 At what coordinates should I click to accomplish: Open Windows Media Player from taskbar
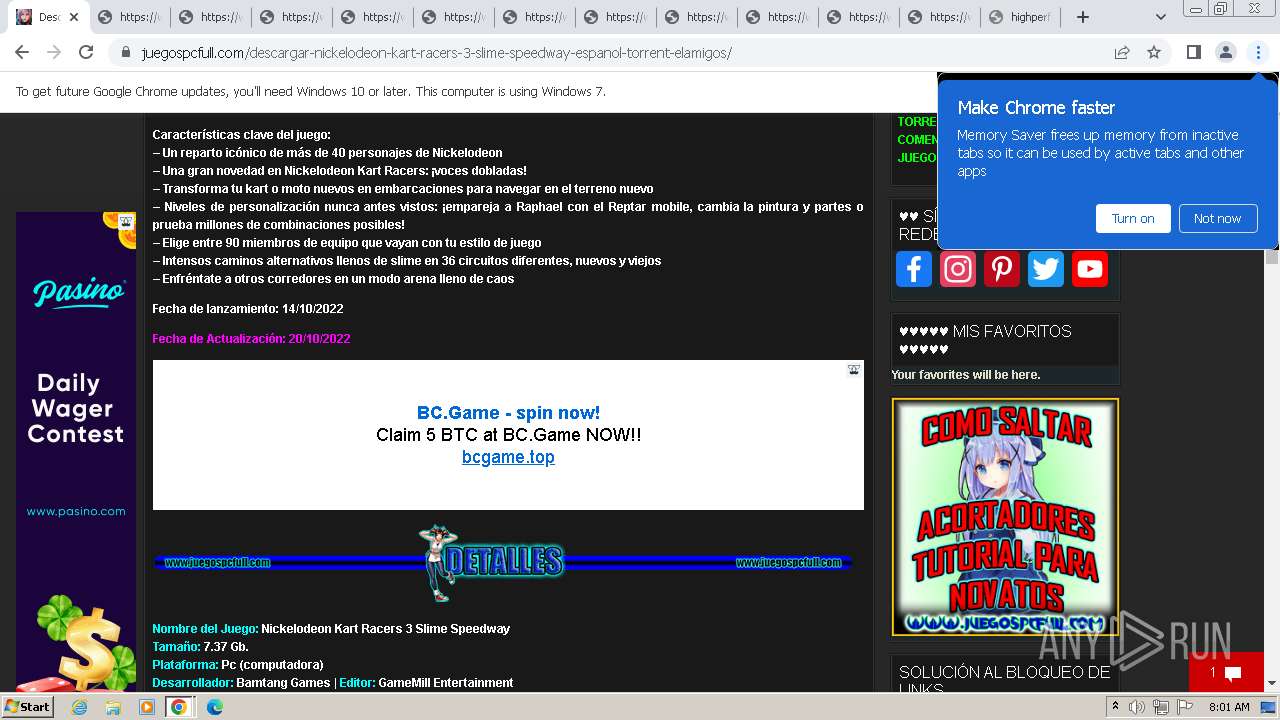coord(147,707)
